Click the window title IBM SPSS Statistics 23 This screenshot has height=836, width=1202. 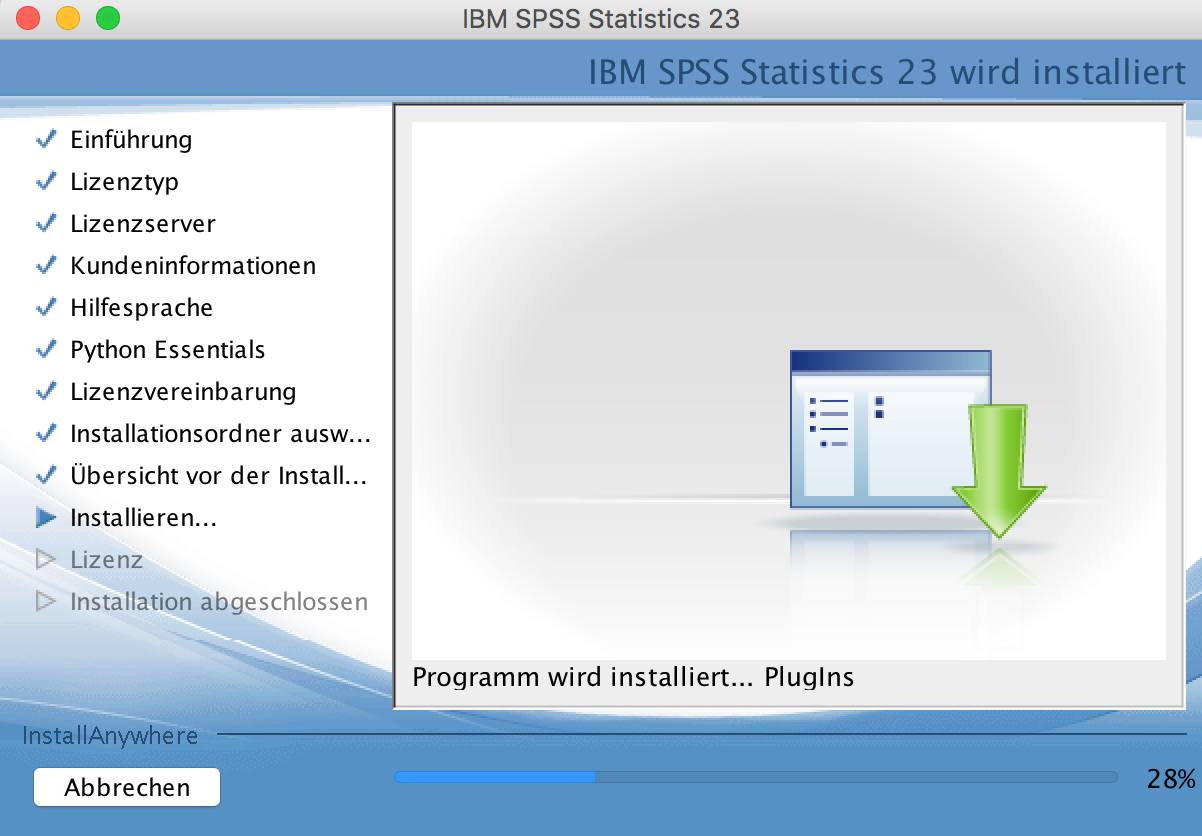pyautogui.click(x=601, y=18)
